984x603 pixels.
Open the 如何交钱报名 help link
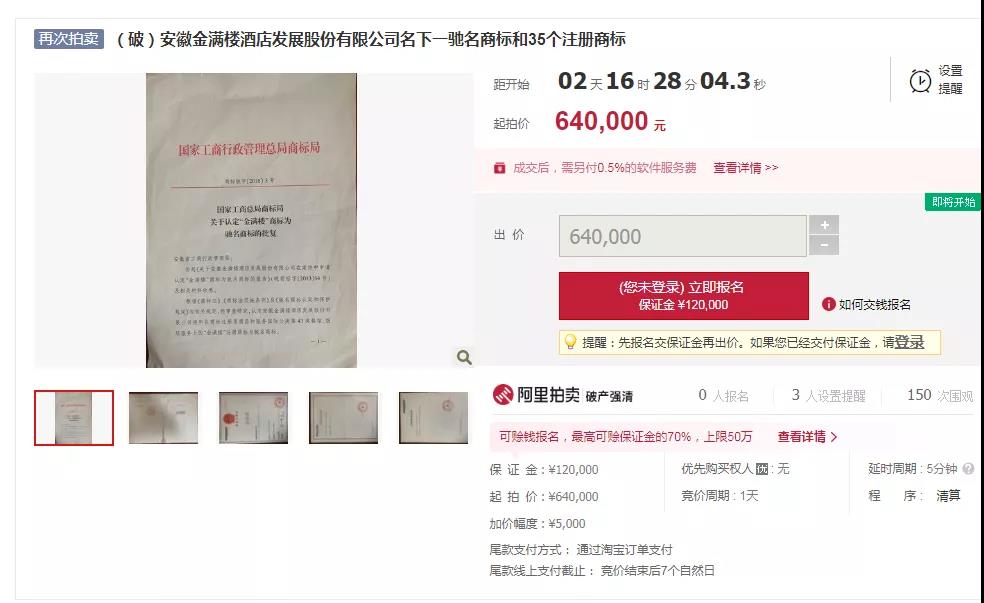coord(874,304)
